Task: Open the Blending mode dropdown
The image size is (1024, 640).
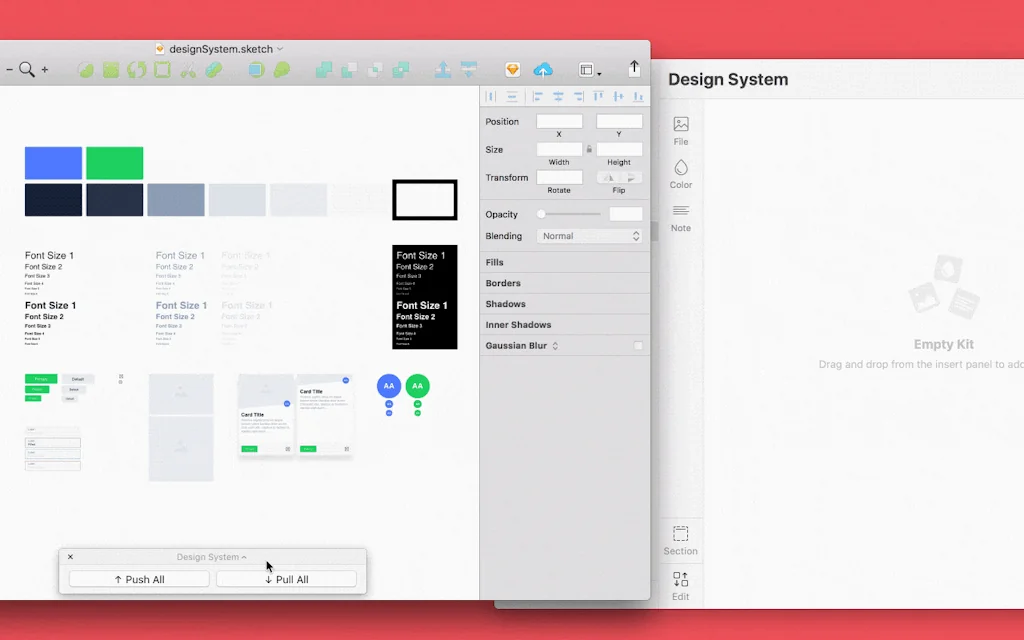Action: pyautogui.click(x=590, y=236)
